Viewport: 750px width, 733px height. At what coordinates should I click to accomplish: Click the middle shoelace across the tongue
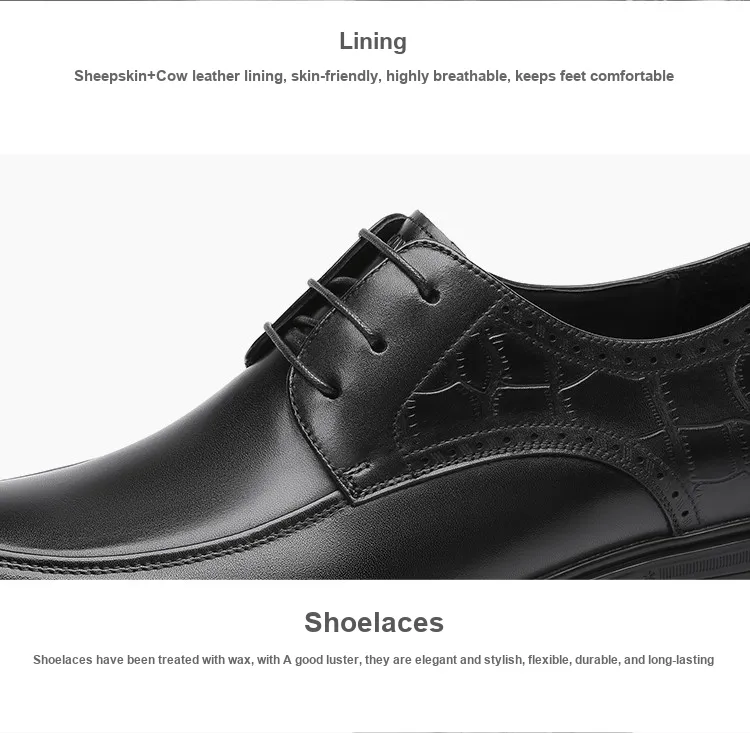[345, 311]
